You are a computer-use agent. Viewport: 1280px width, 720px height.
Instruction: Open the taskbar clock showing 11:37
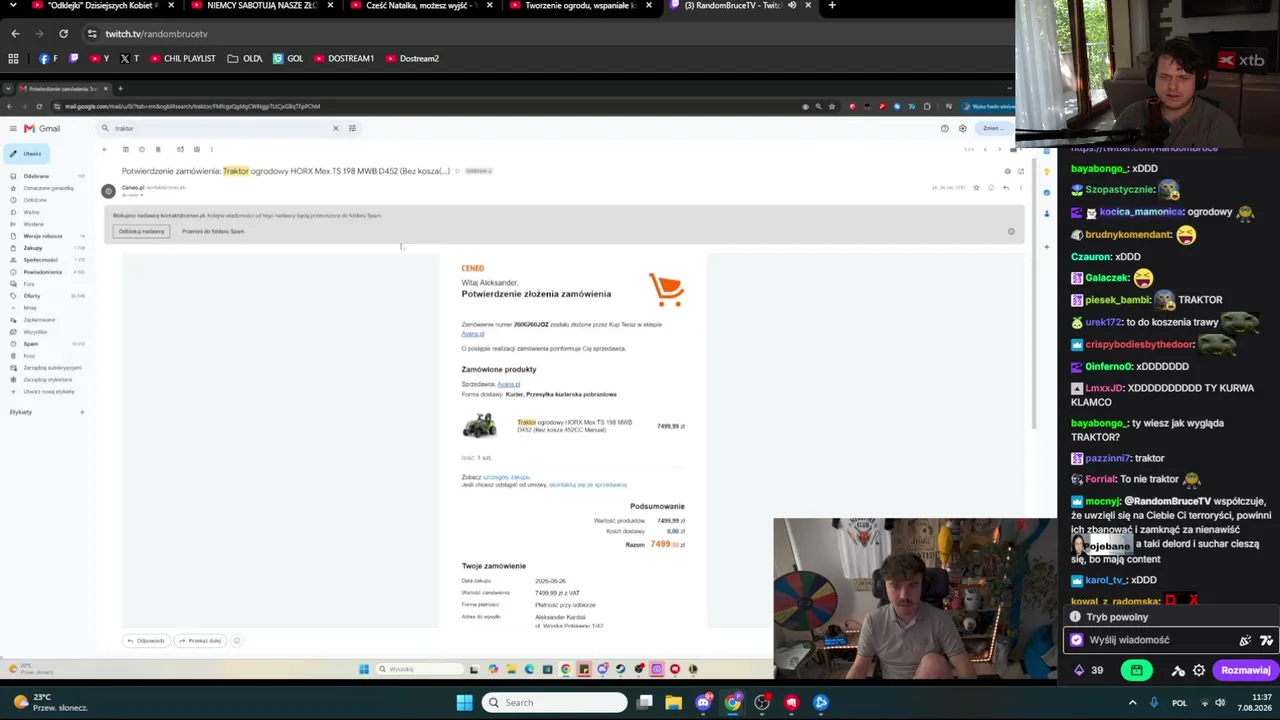(1254, 703)
